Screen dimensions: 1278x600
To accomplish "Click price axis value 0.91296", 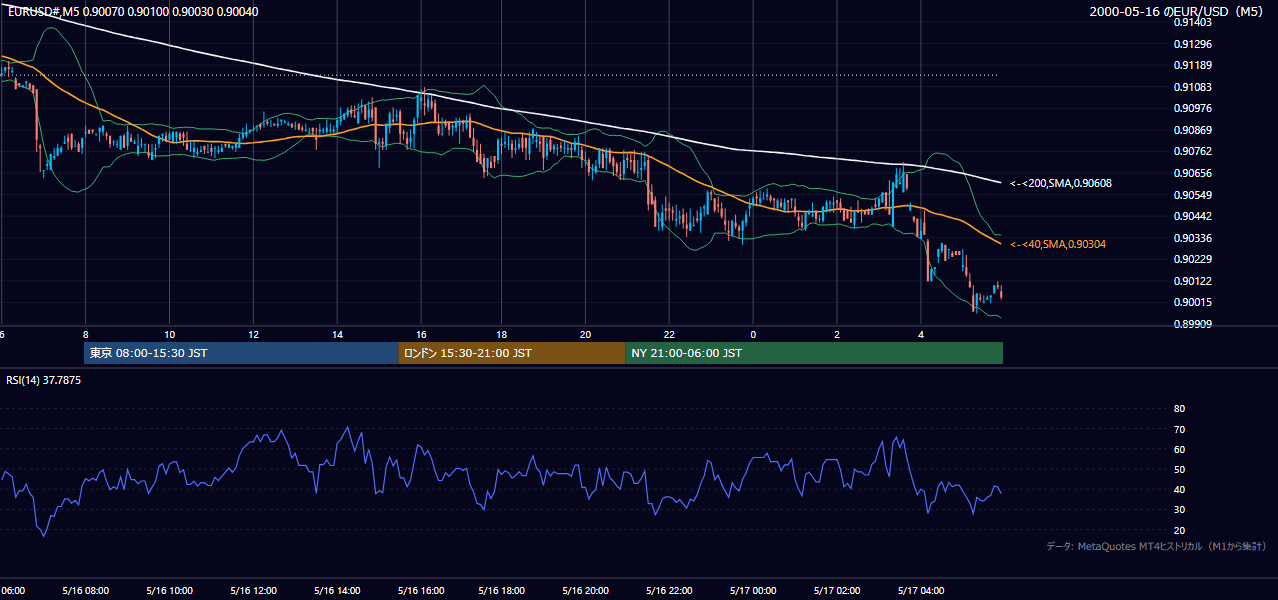I will point(1194,44).
